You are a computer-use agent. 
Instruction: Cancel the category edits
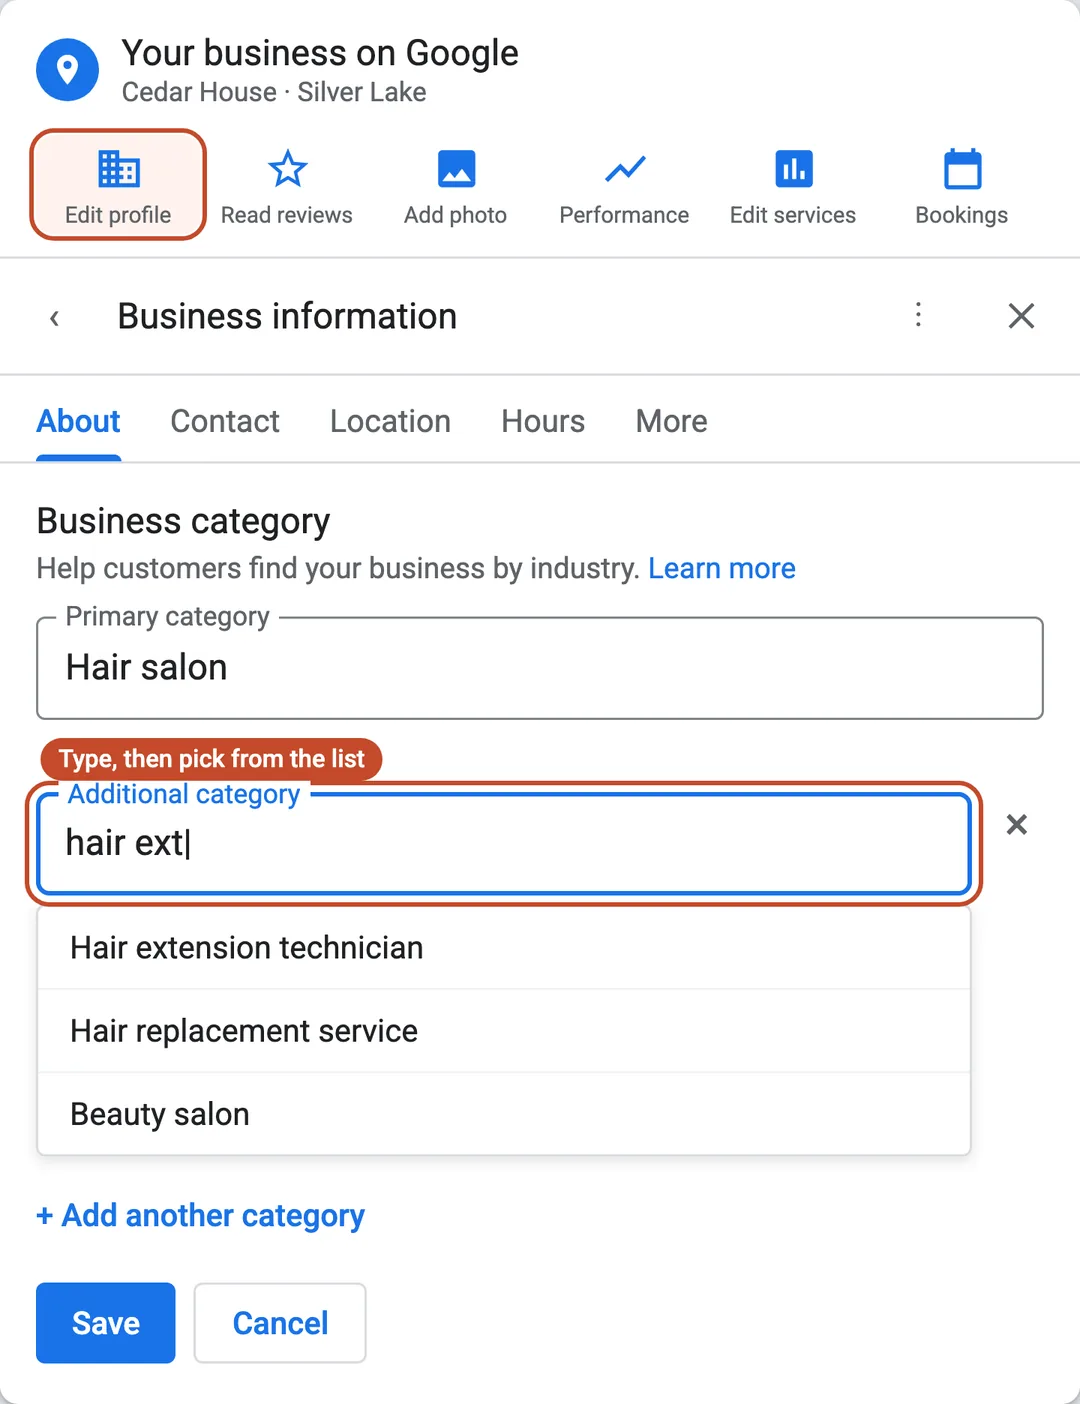(x=280, y=1323)
